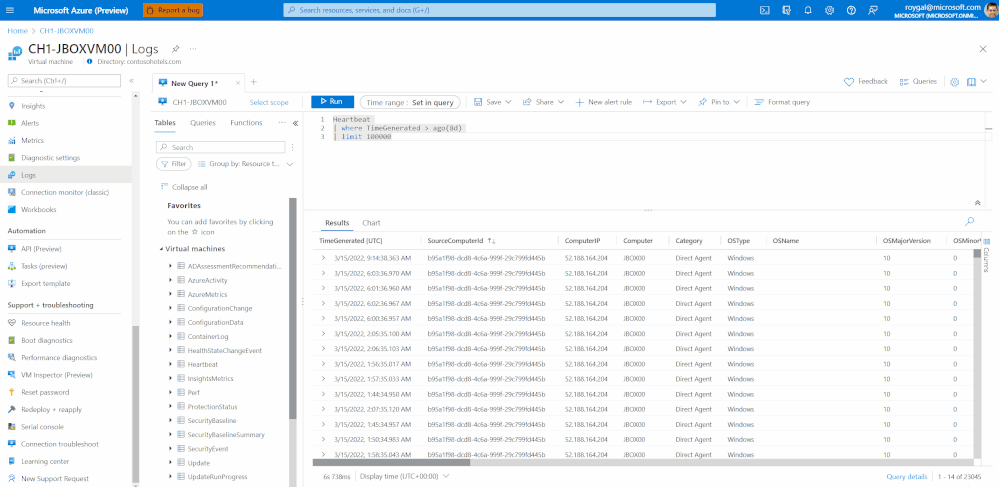Open table search options kebab menu
The image size is (999, 487).
click(x=293, y=147)
